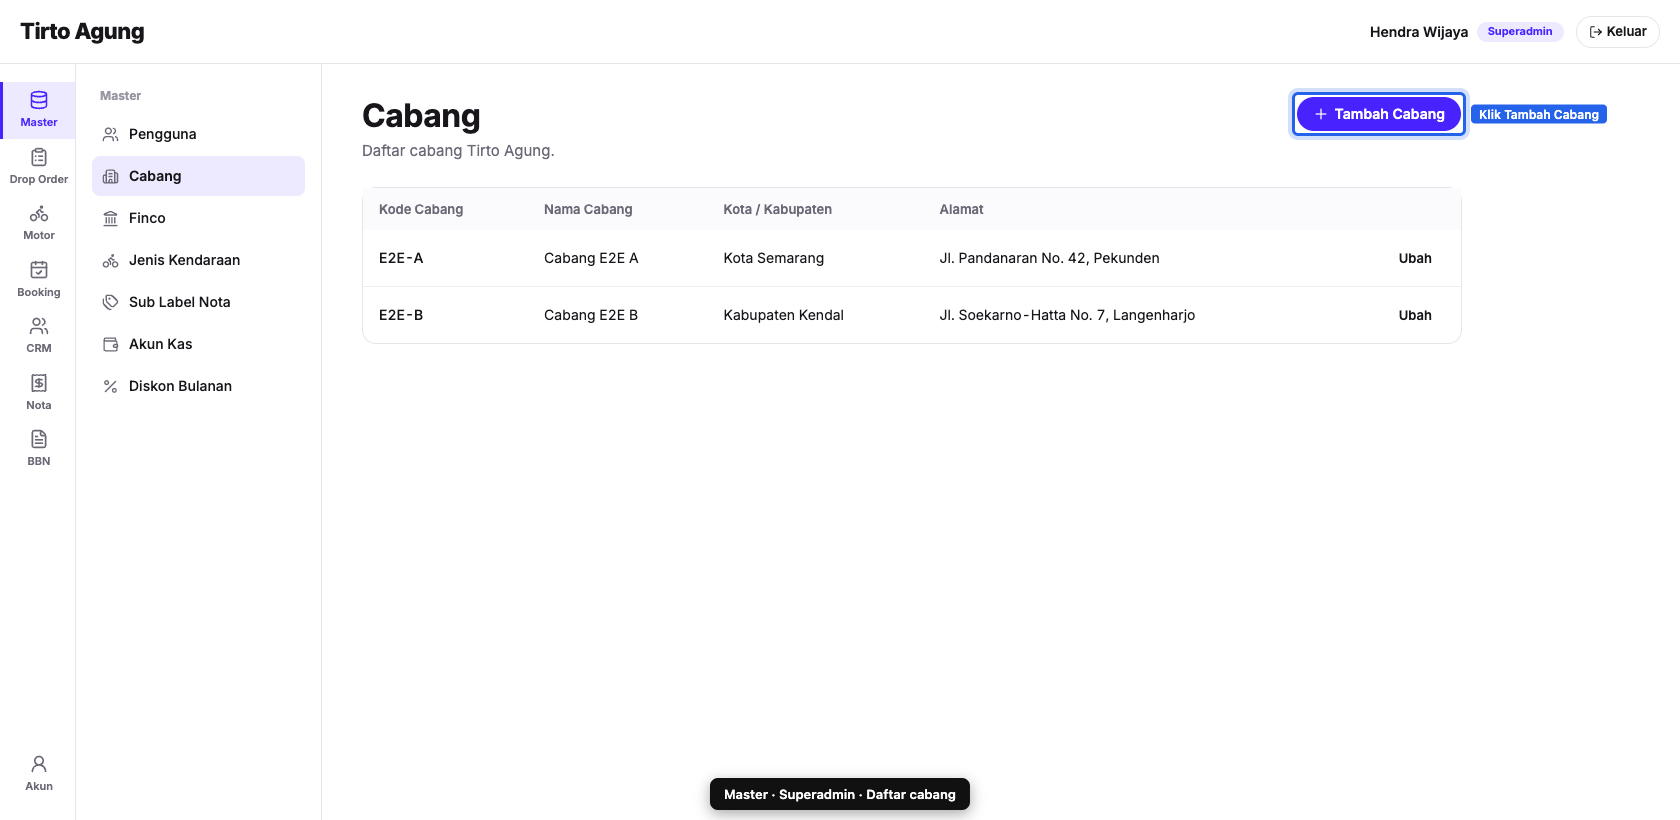Screen dimensions: 1680x820
Task: Click Ubah for the E2E-A branch
Action: coord(1415,258)
